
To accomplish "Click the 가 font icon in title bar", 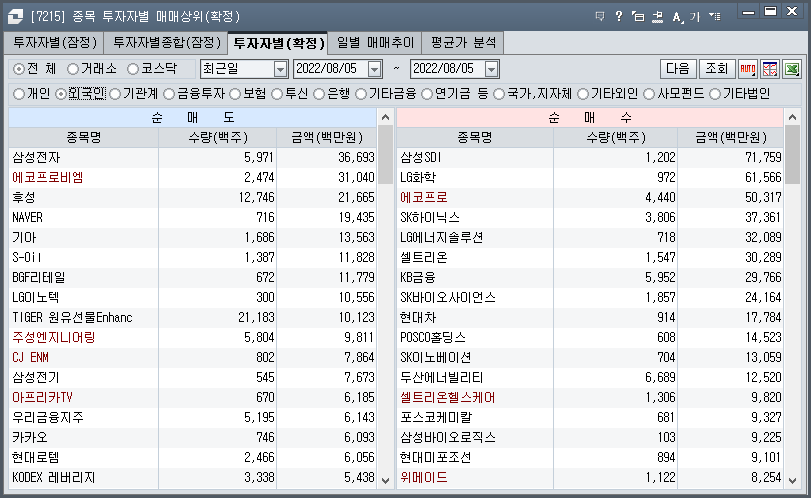I will 695,17.
